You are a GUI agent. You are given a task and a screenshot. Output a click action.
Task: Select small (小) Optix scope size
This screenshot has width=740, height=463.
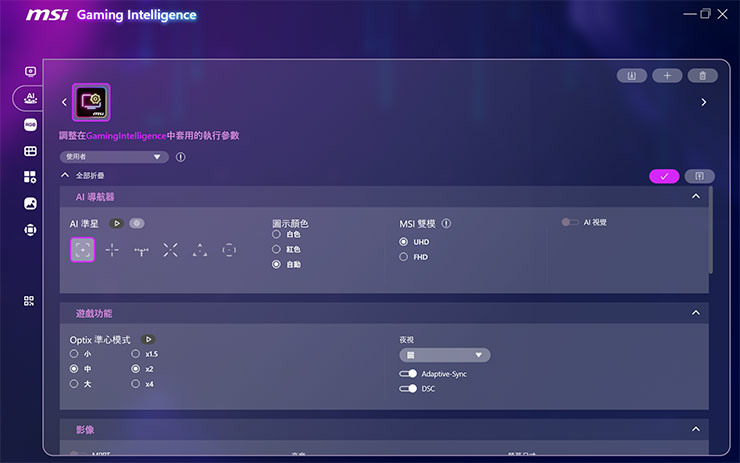tap(74, 354)
